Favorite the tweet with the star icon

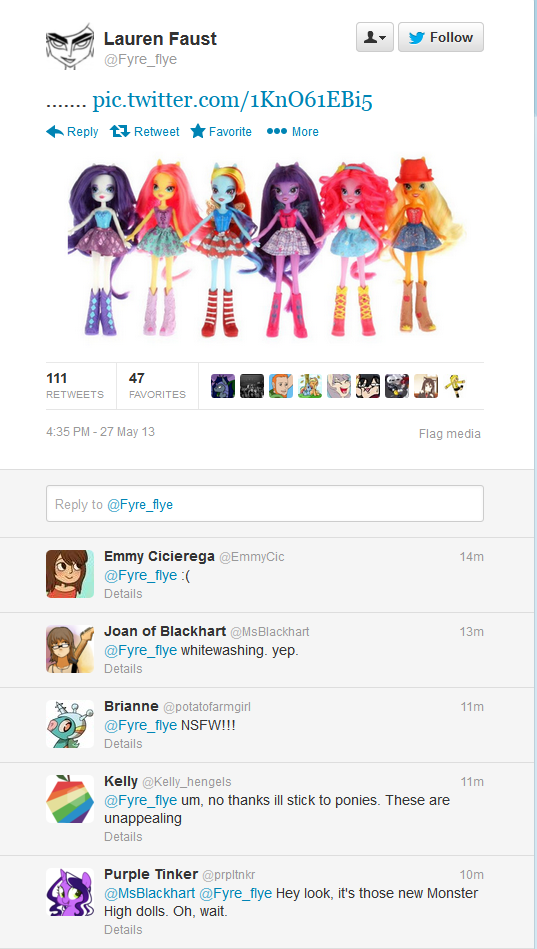(x=221, y=131)
